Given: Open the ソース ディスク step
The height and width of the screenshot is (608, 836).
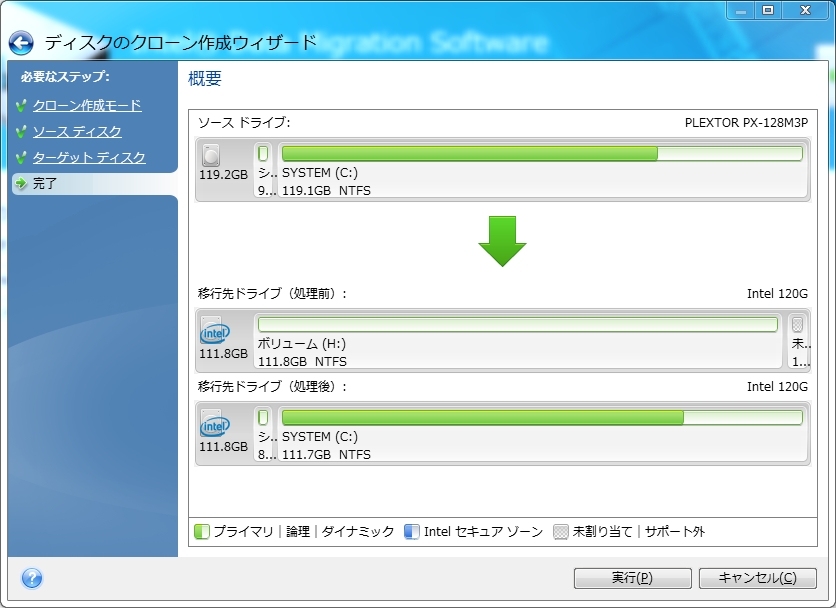Looking at the screenshot, I should click(x=77, y=132).
